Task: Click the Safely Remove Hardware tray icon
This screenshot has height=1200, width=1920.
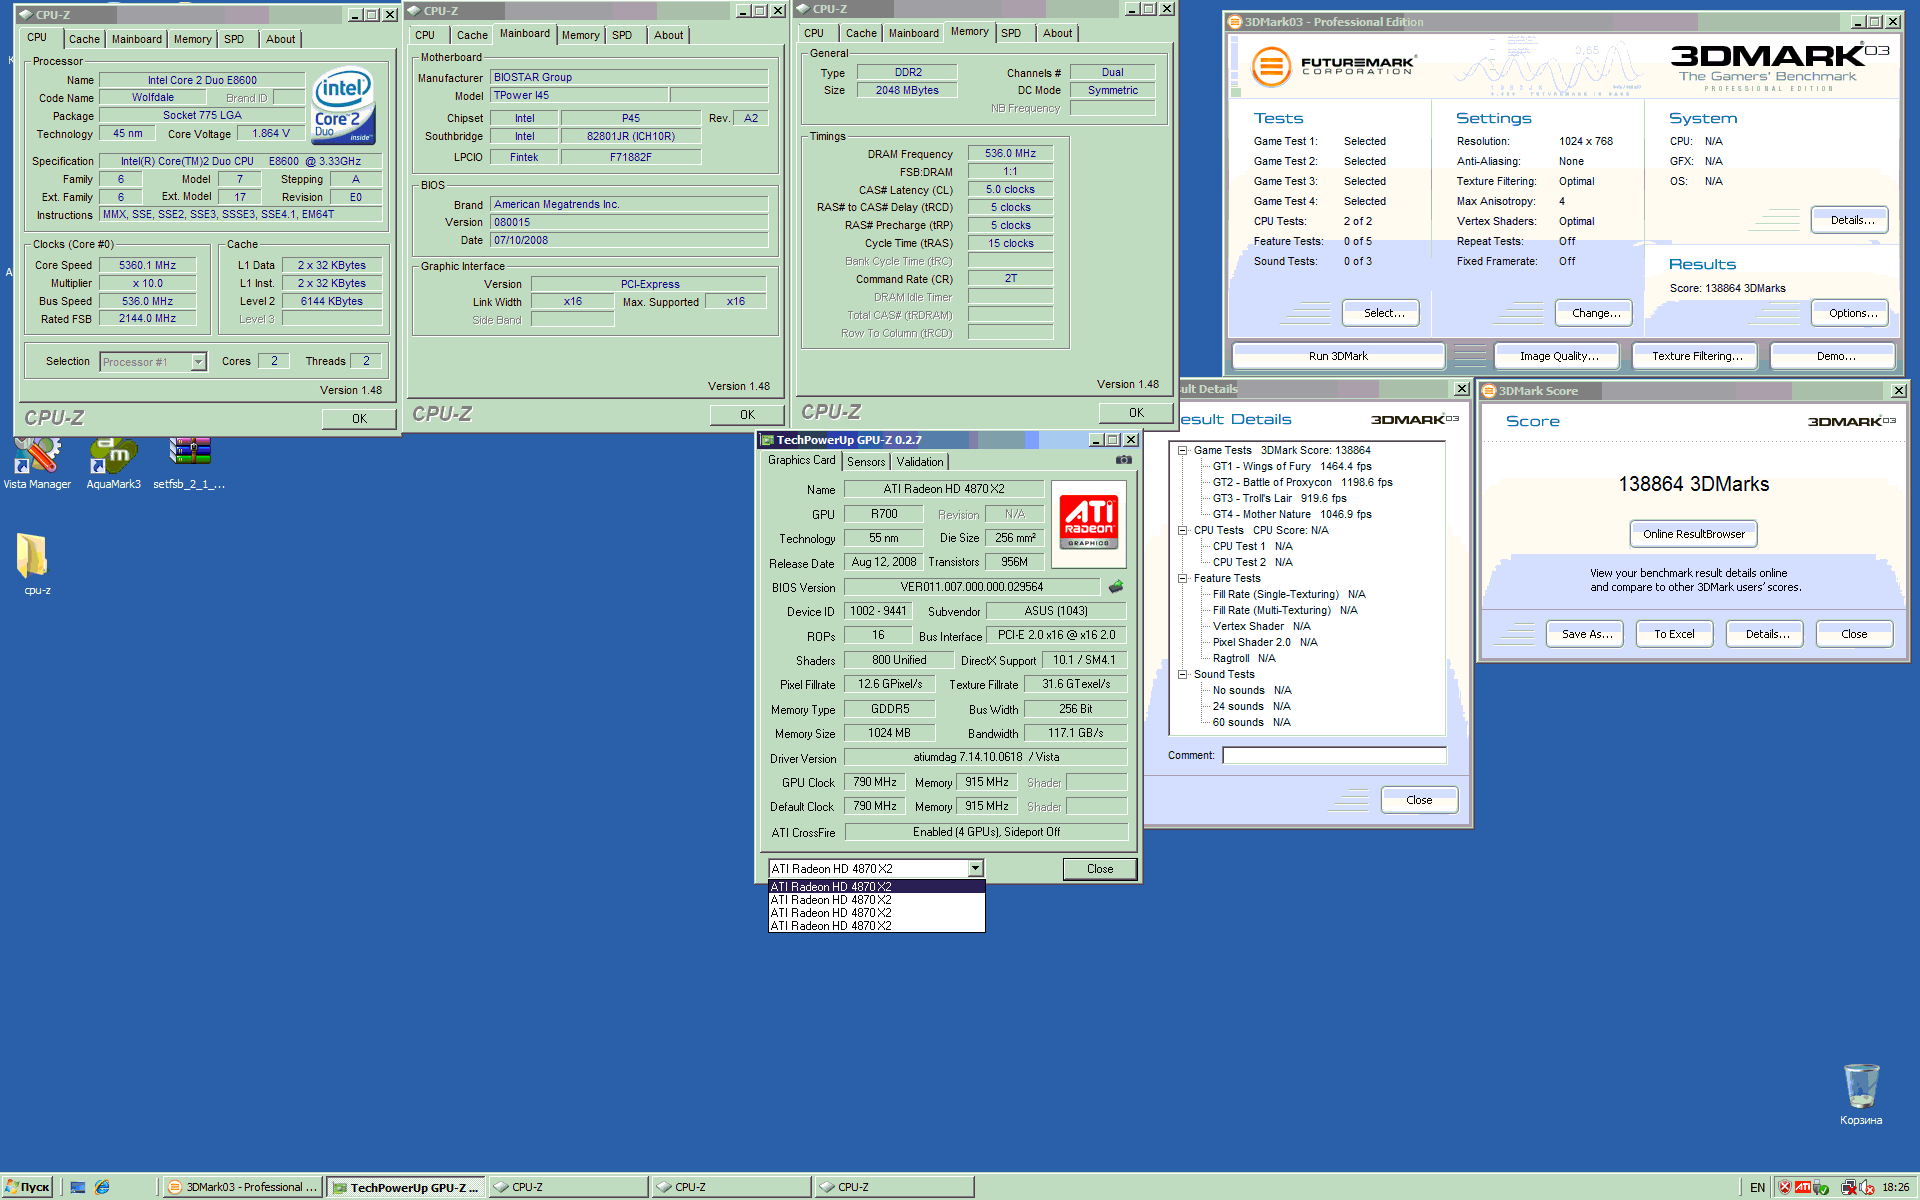Action: point(1822,1188)
